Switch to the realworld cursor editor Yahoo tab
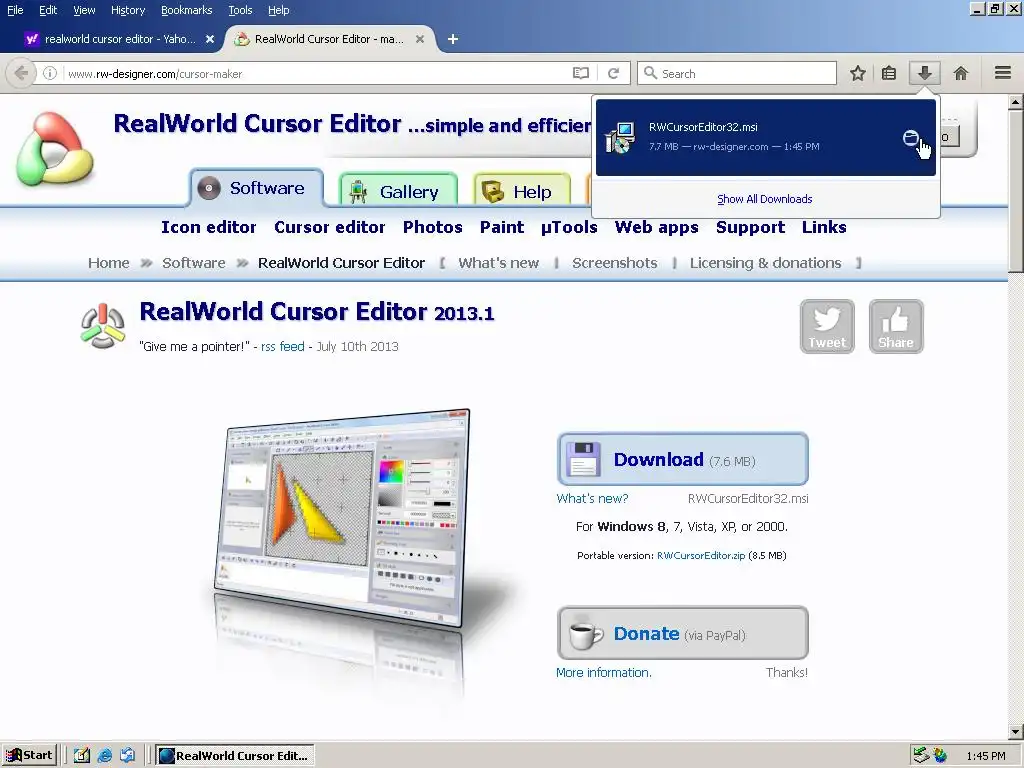 (x=120, y=39)
